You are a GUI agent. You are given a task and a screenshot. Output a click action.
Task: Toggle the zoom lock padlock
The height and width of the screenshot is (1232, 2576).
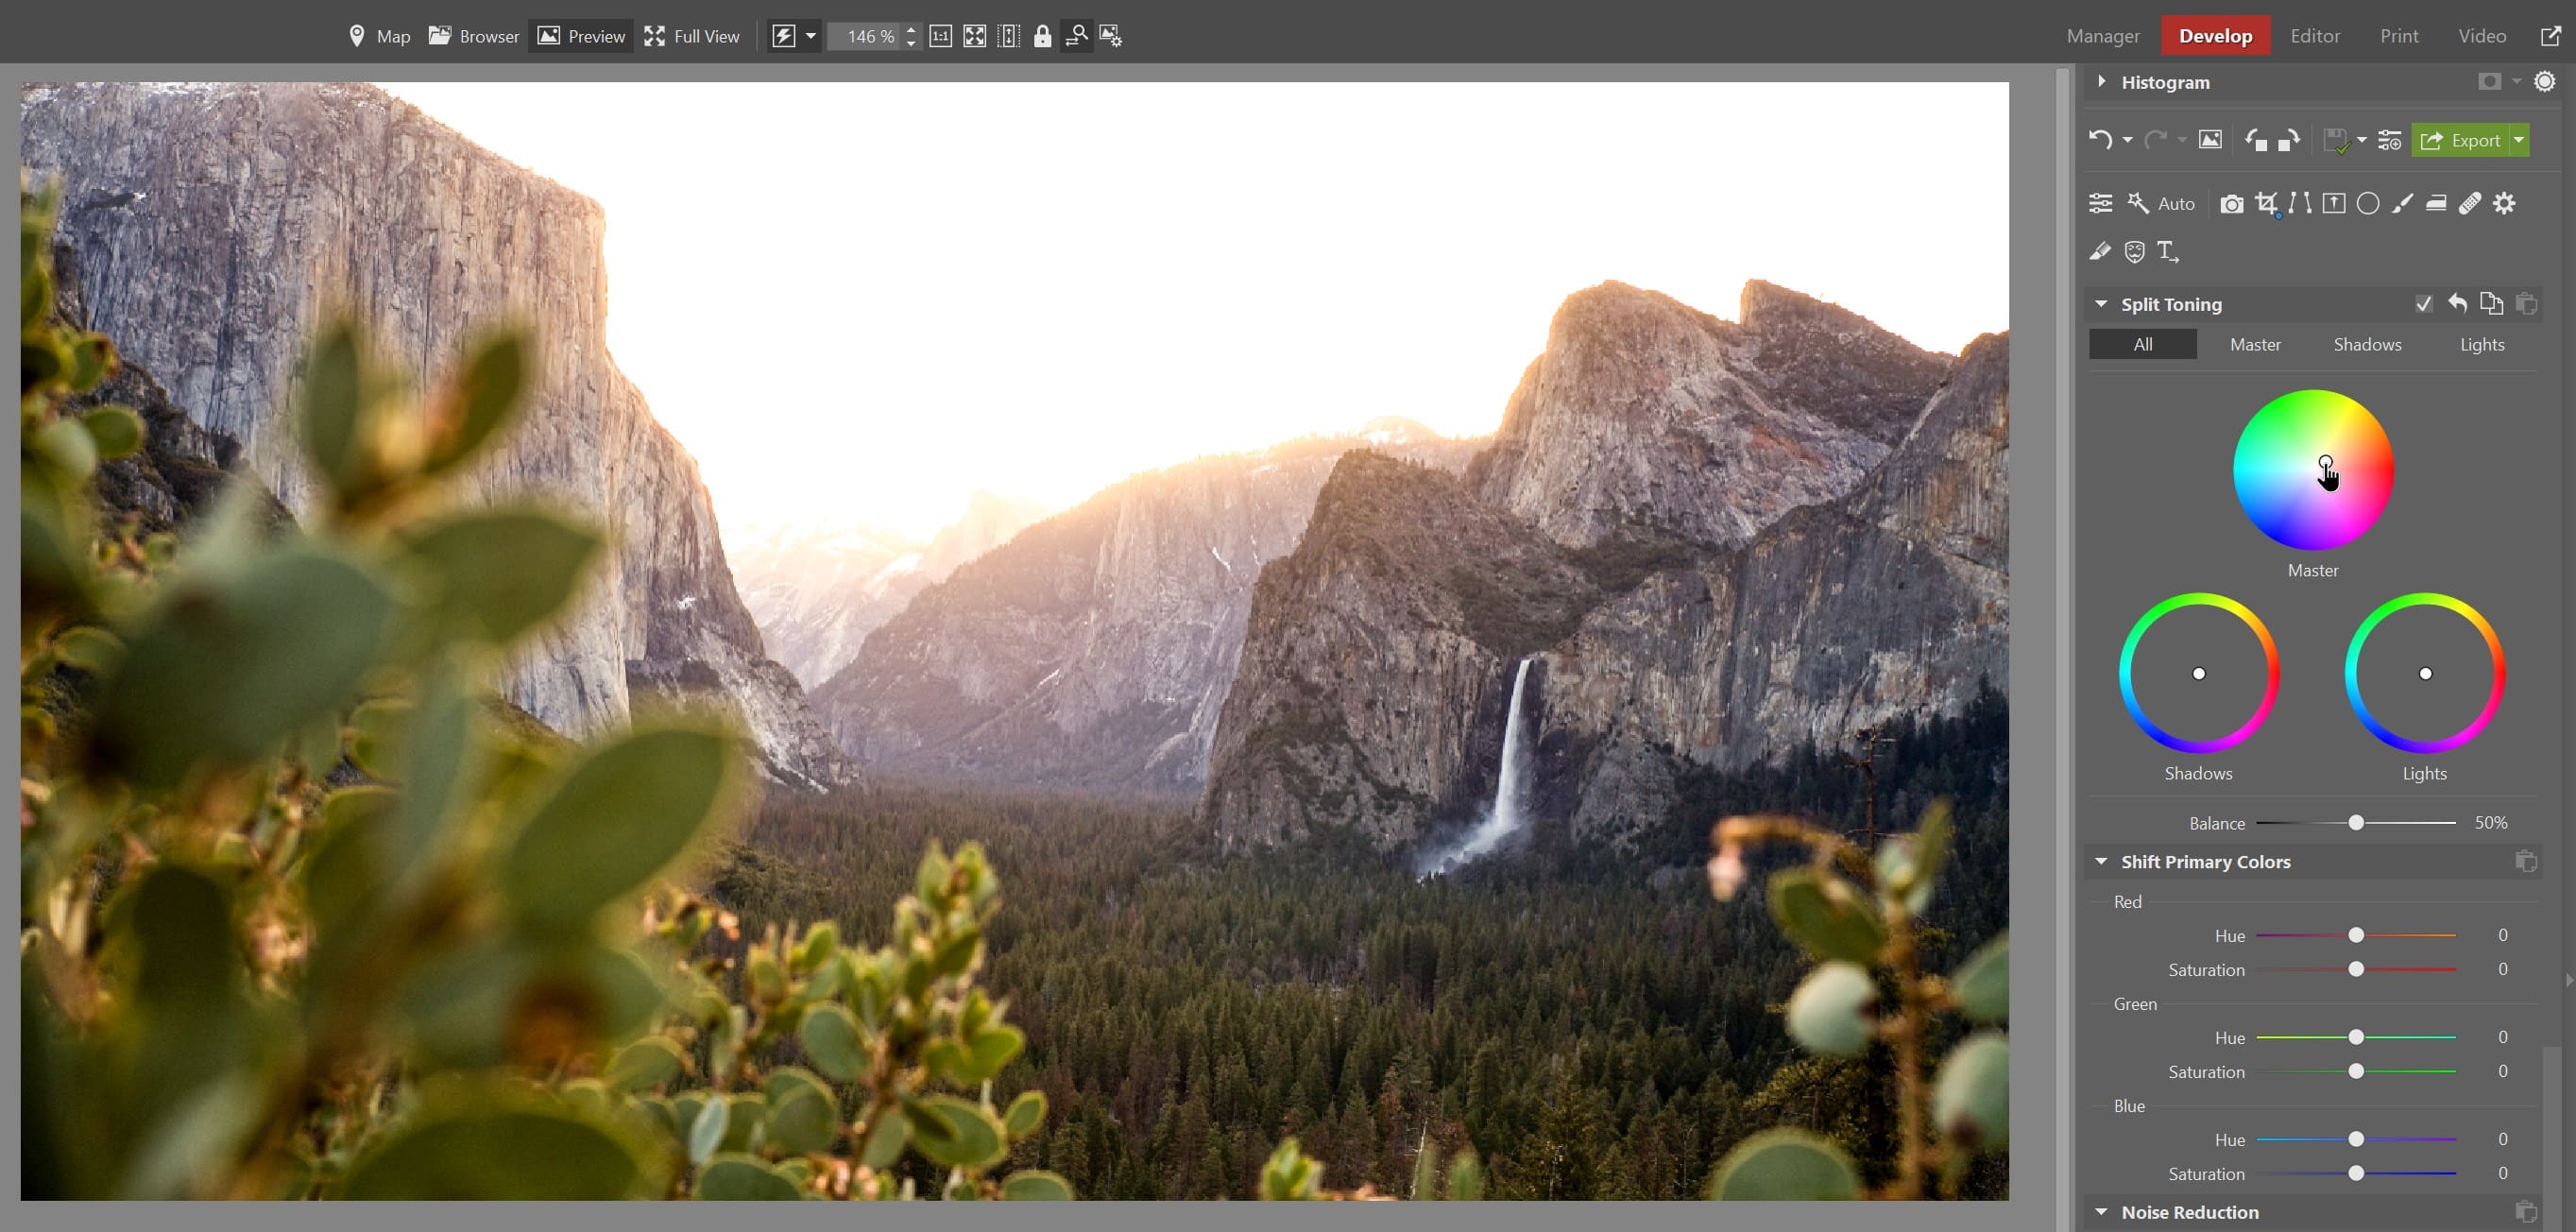pos(1042,36)
